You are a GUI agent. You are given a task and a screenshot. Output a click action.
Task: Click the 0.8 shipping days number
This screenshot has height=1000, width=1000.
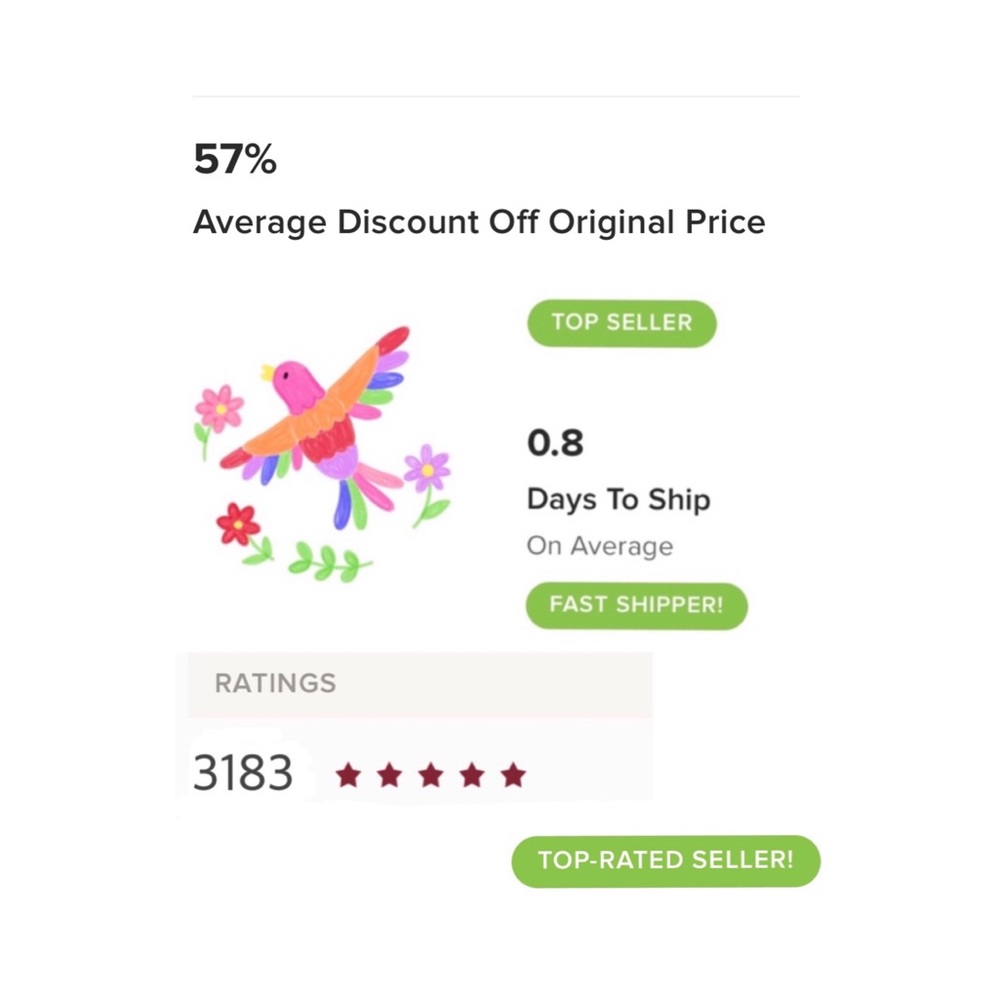pos(555,443)
